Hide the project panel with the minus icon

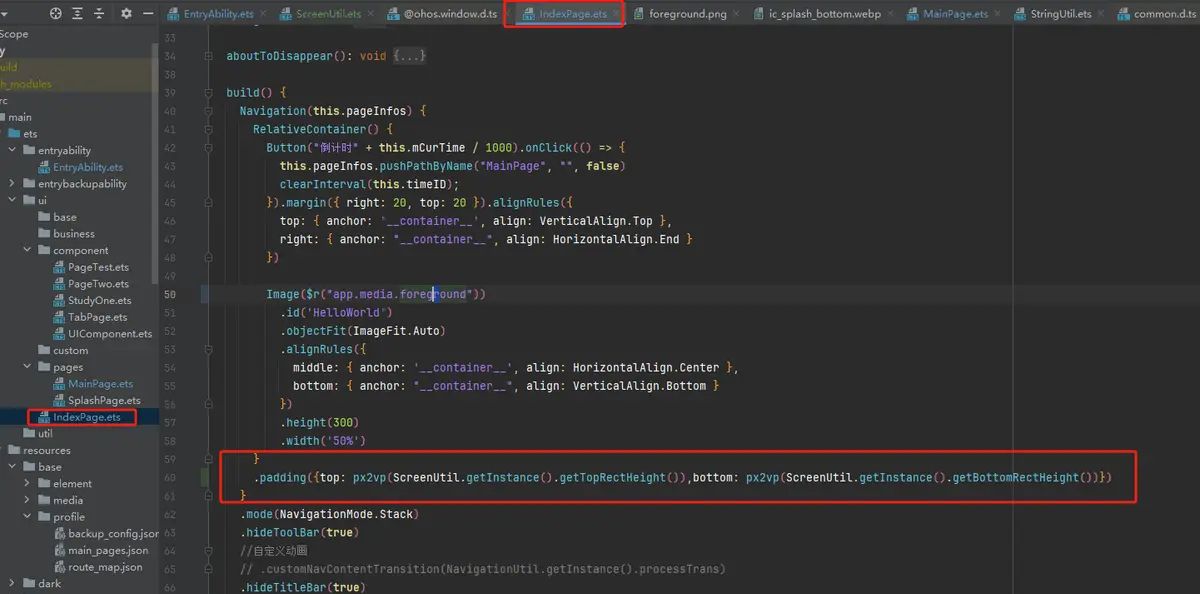coord(148,13)
